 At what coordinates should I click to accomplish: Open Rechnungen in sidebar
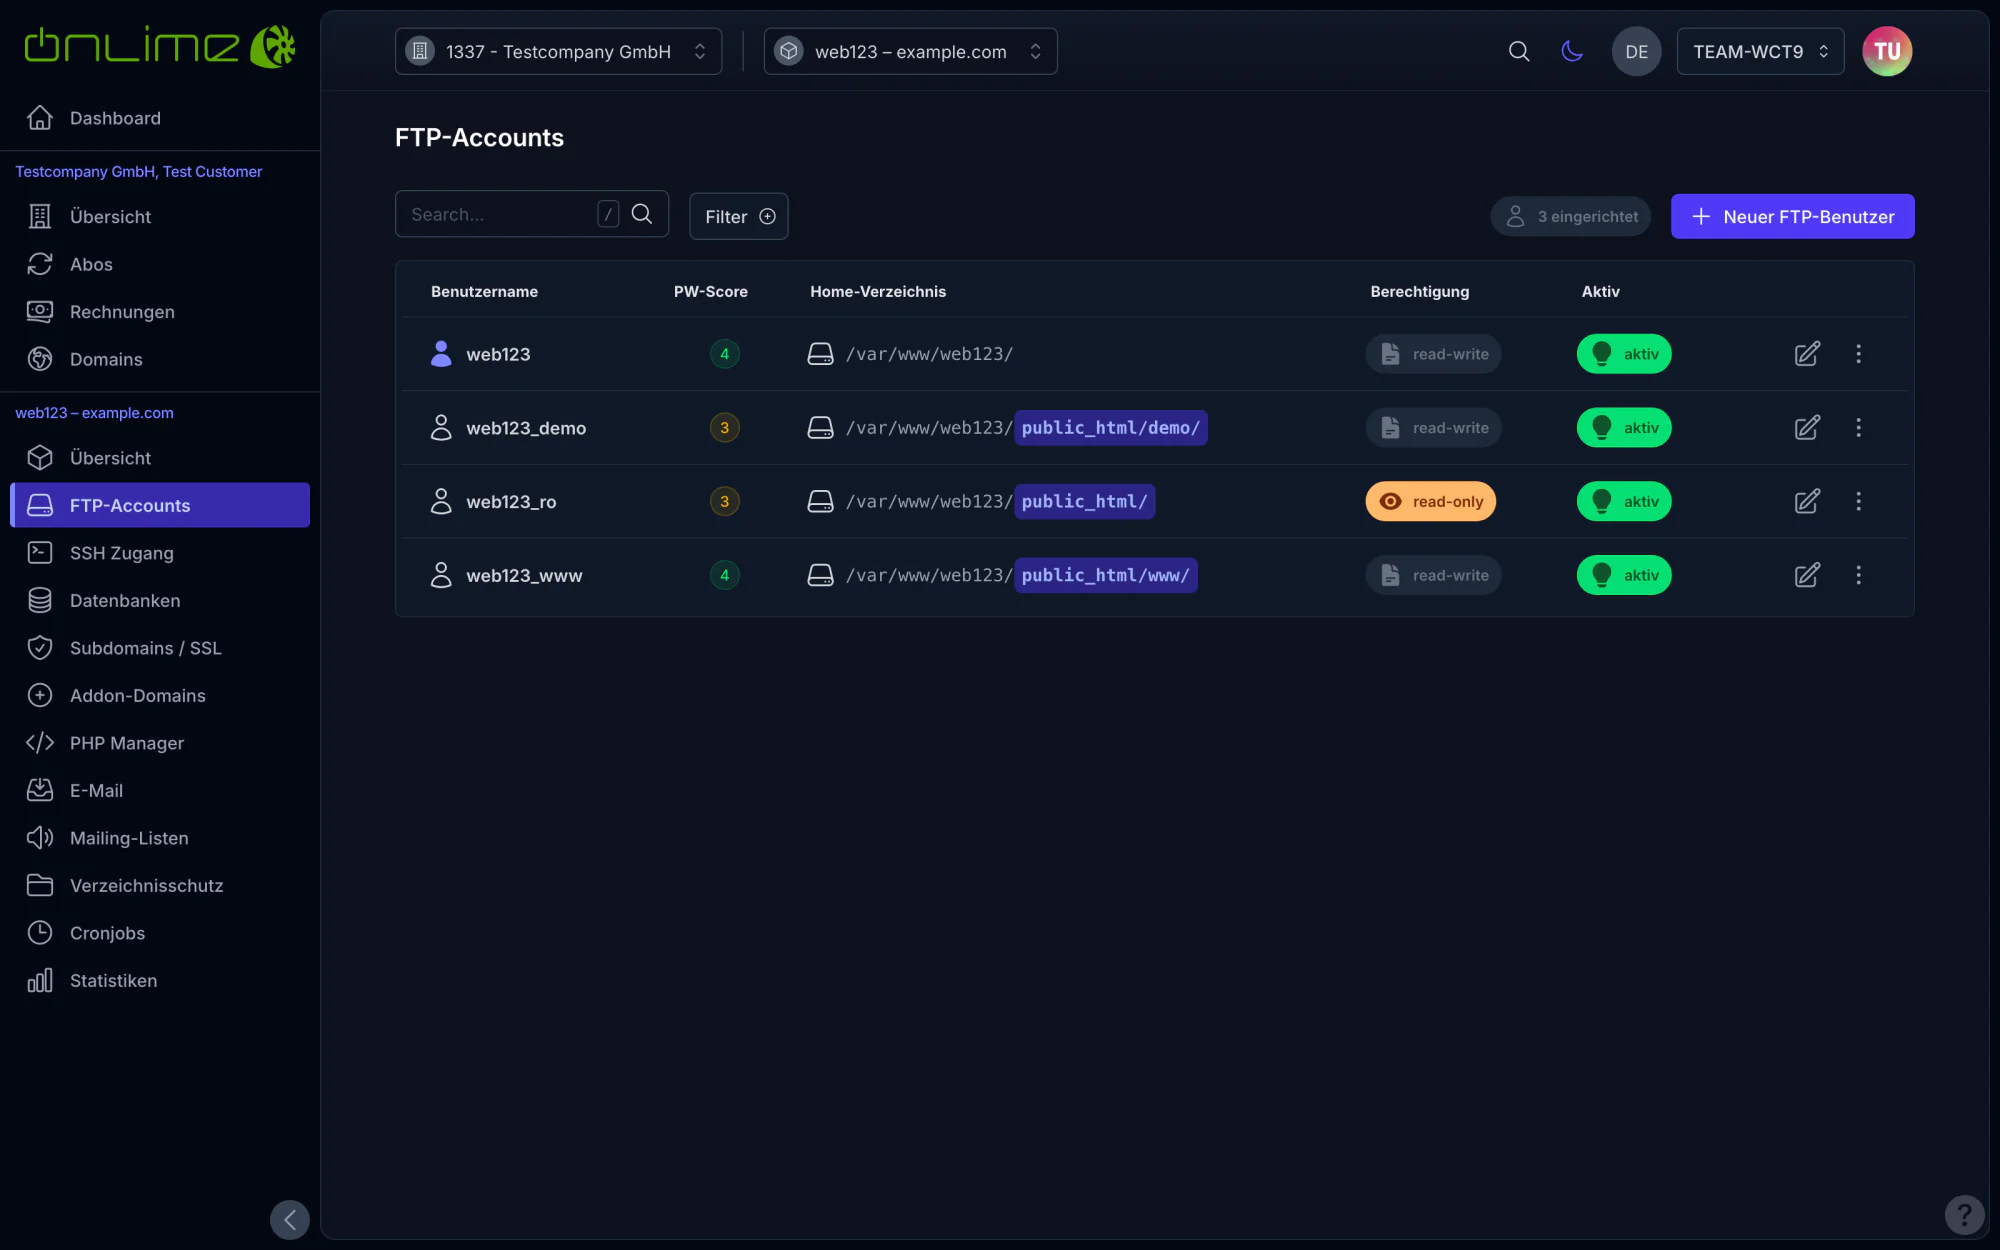click(x=160, y=312)
